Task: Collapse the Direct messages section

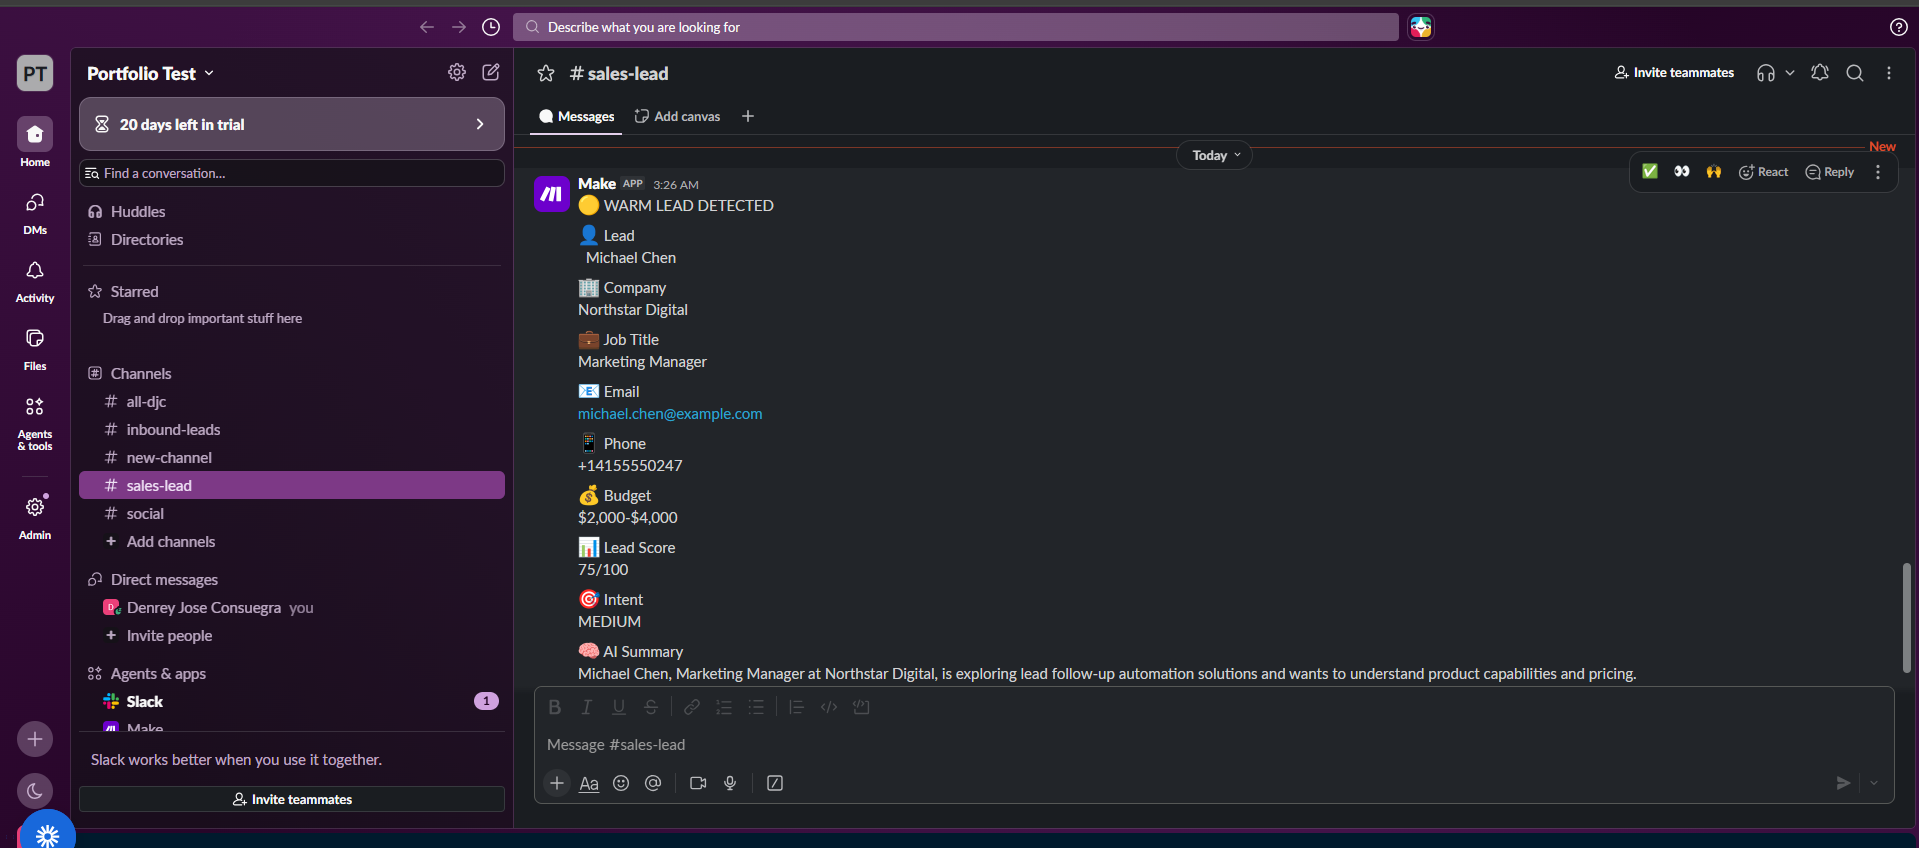Action: pyautogui.click(x=164, y=579)
